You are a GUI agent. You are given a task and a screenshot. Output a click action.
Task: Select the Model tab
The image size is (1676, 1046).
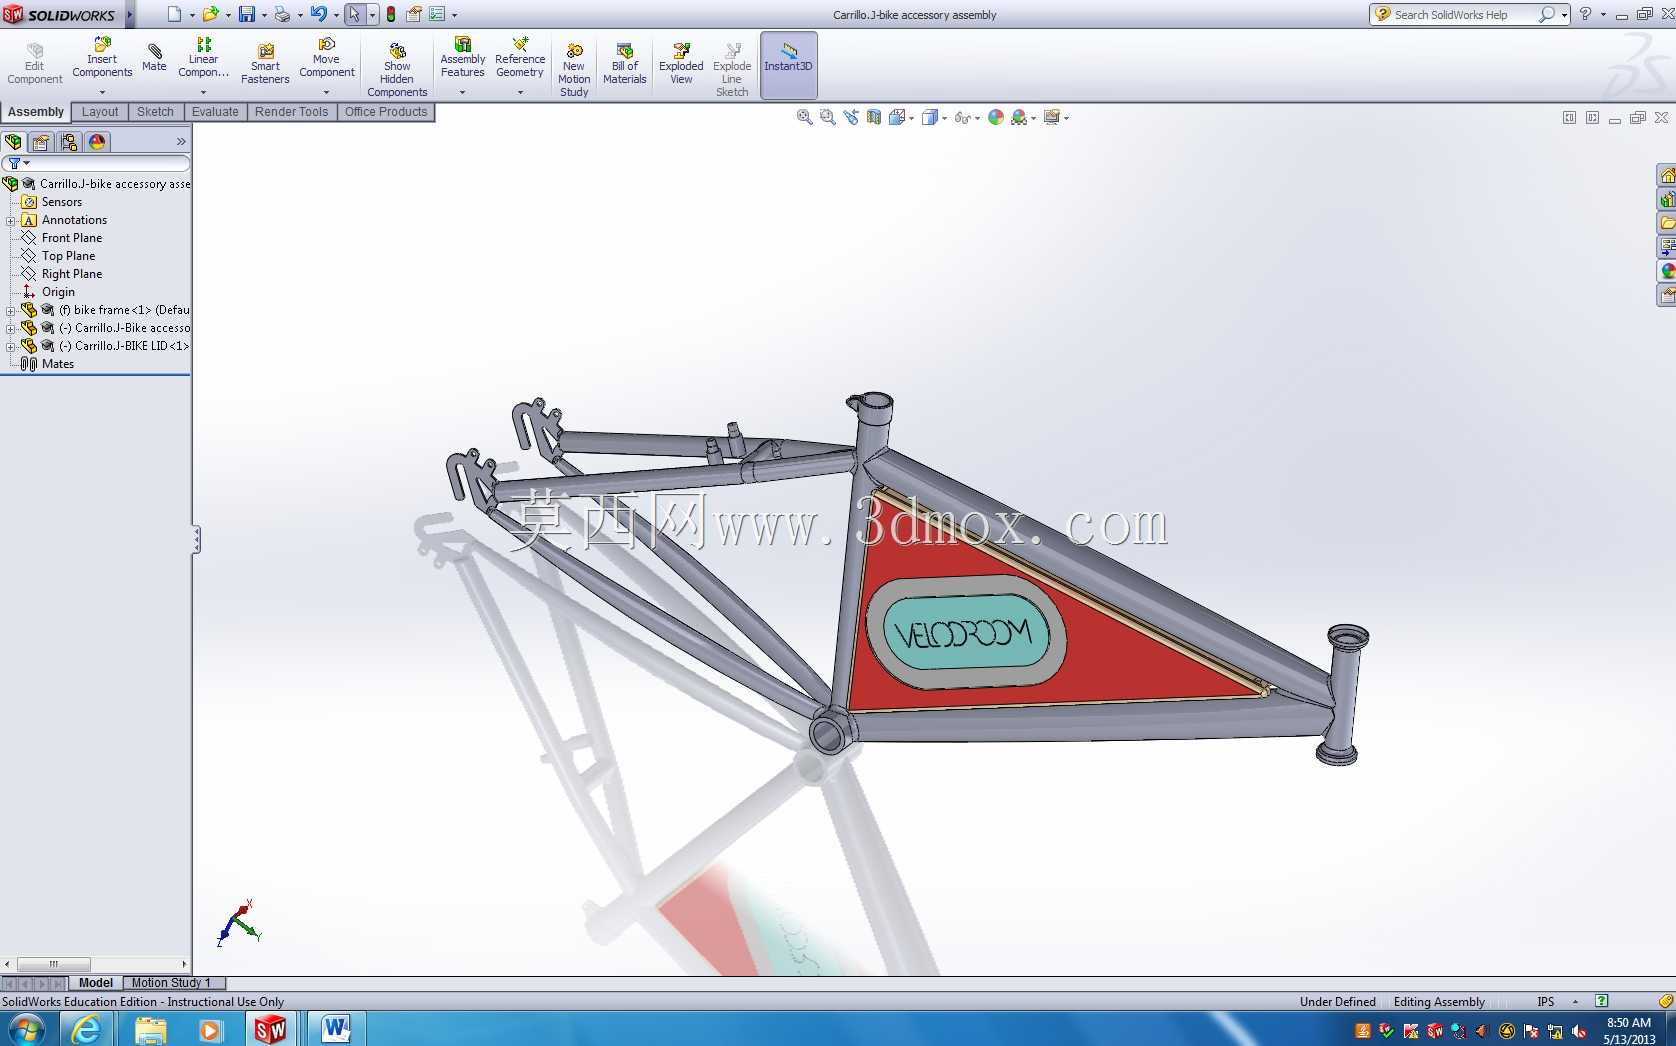pyautogui.click(x=96, y=983)
